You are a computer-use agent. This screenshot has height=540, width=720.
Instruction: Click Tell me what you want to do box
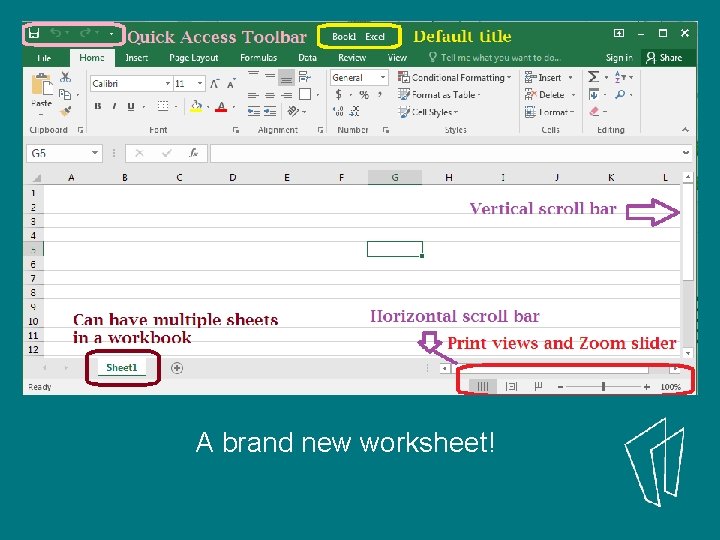pos(495,58)
